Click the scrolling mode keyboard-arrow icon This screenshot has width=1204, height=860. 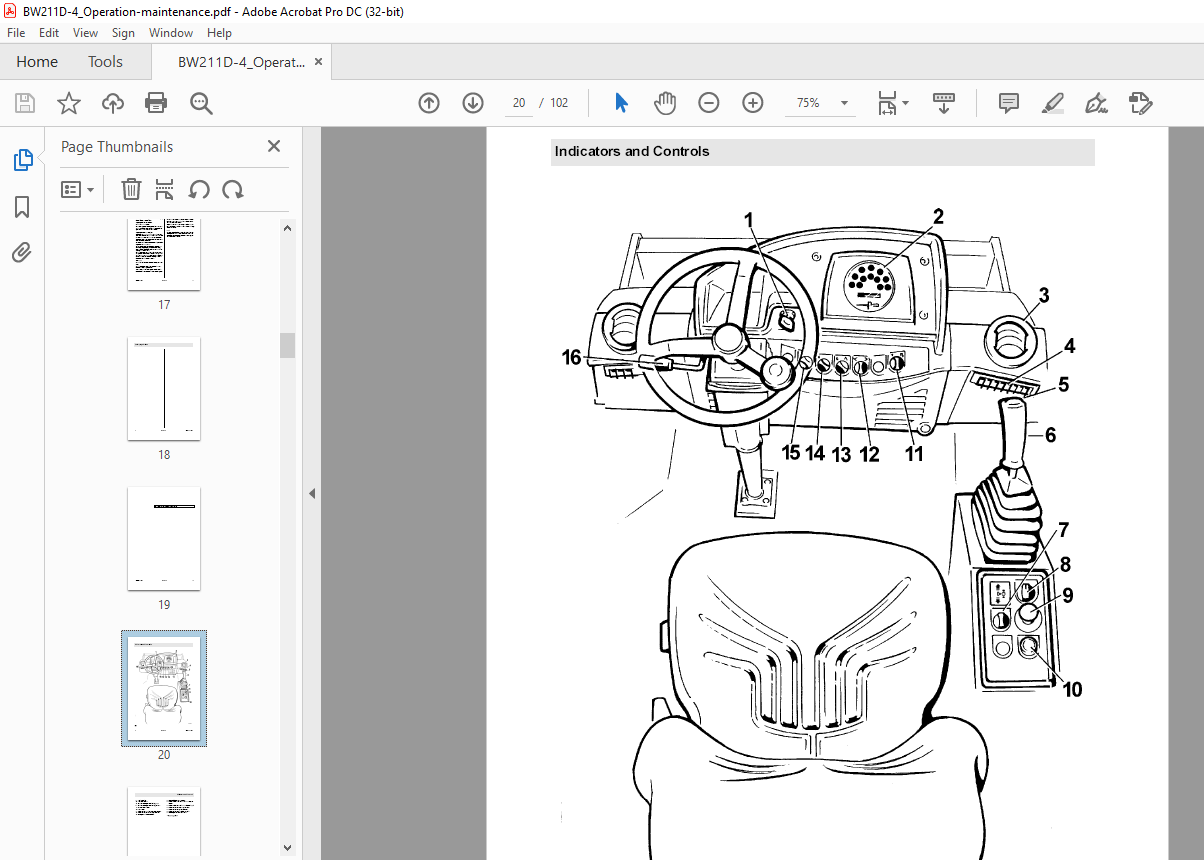click(944, 103)
